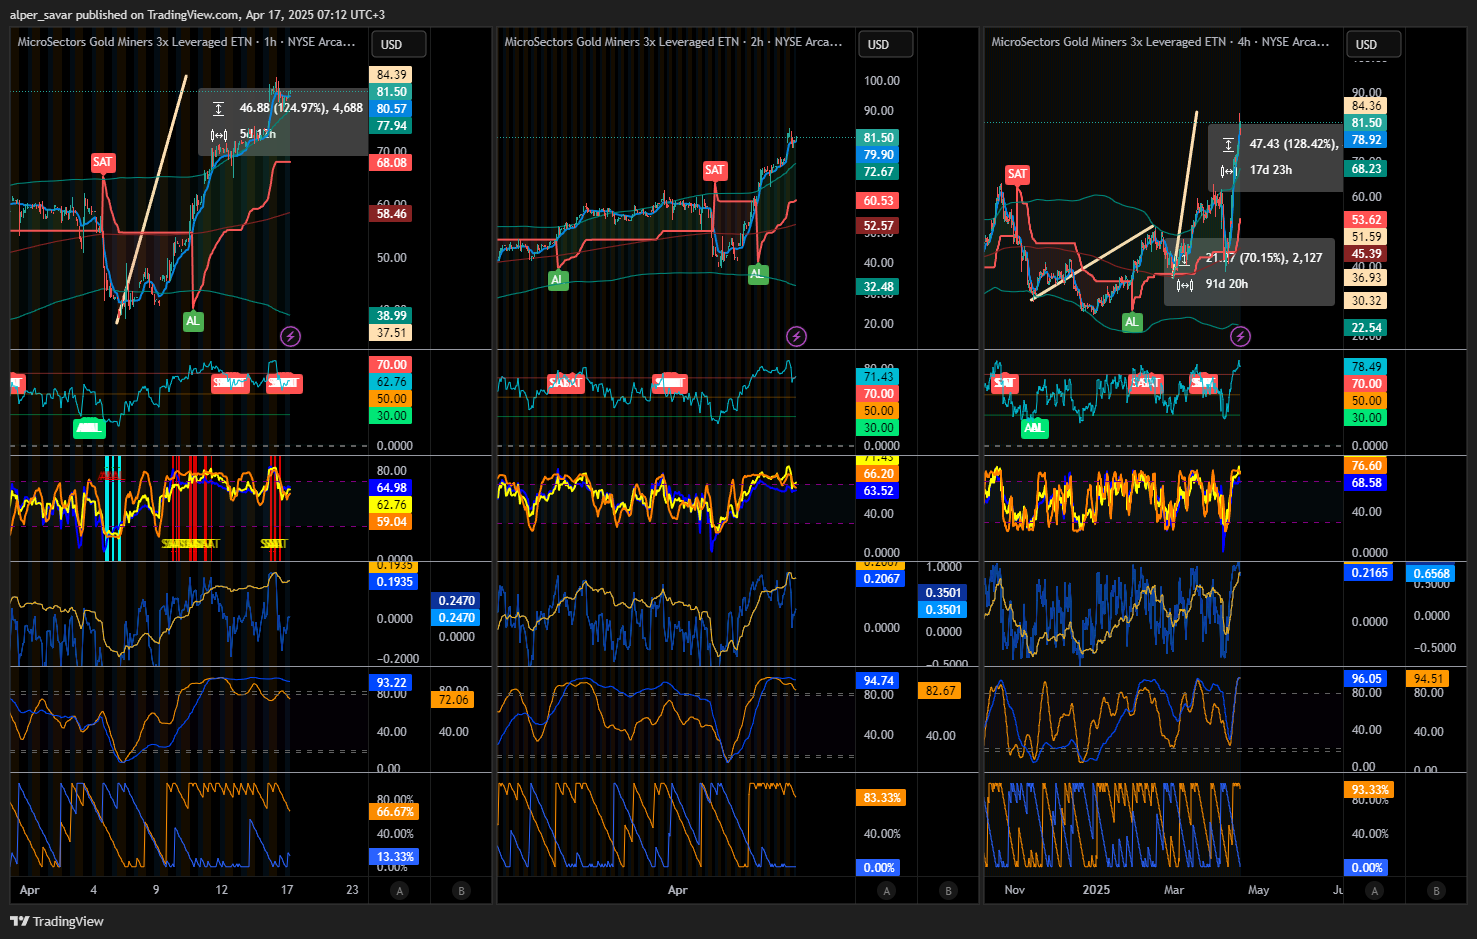The width and height of the screenshot is (1477, 939).
Task: Click the orange 59.04 indicator value
Action: tap(391, 522)
